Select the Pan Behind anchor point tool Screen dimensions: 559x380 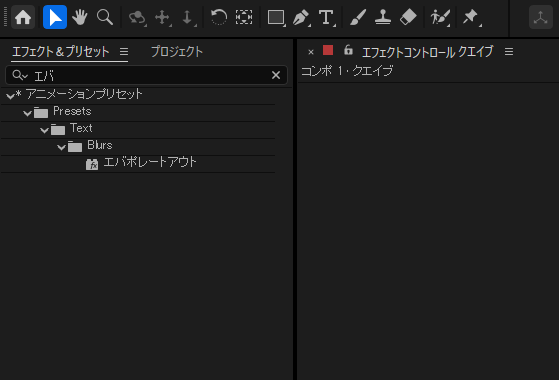coord(244,17)
